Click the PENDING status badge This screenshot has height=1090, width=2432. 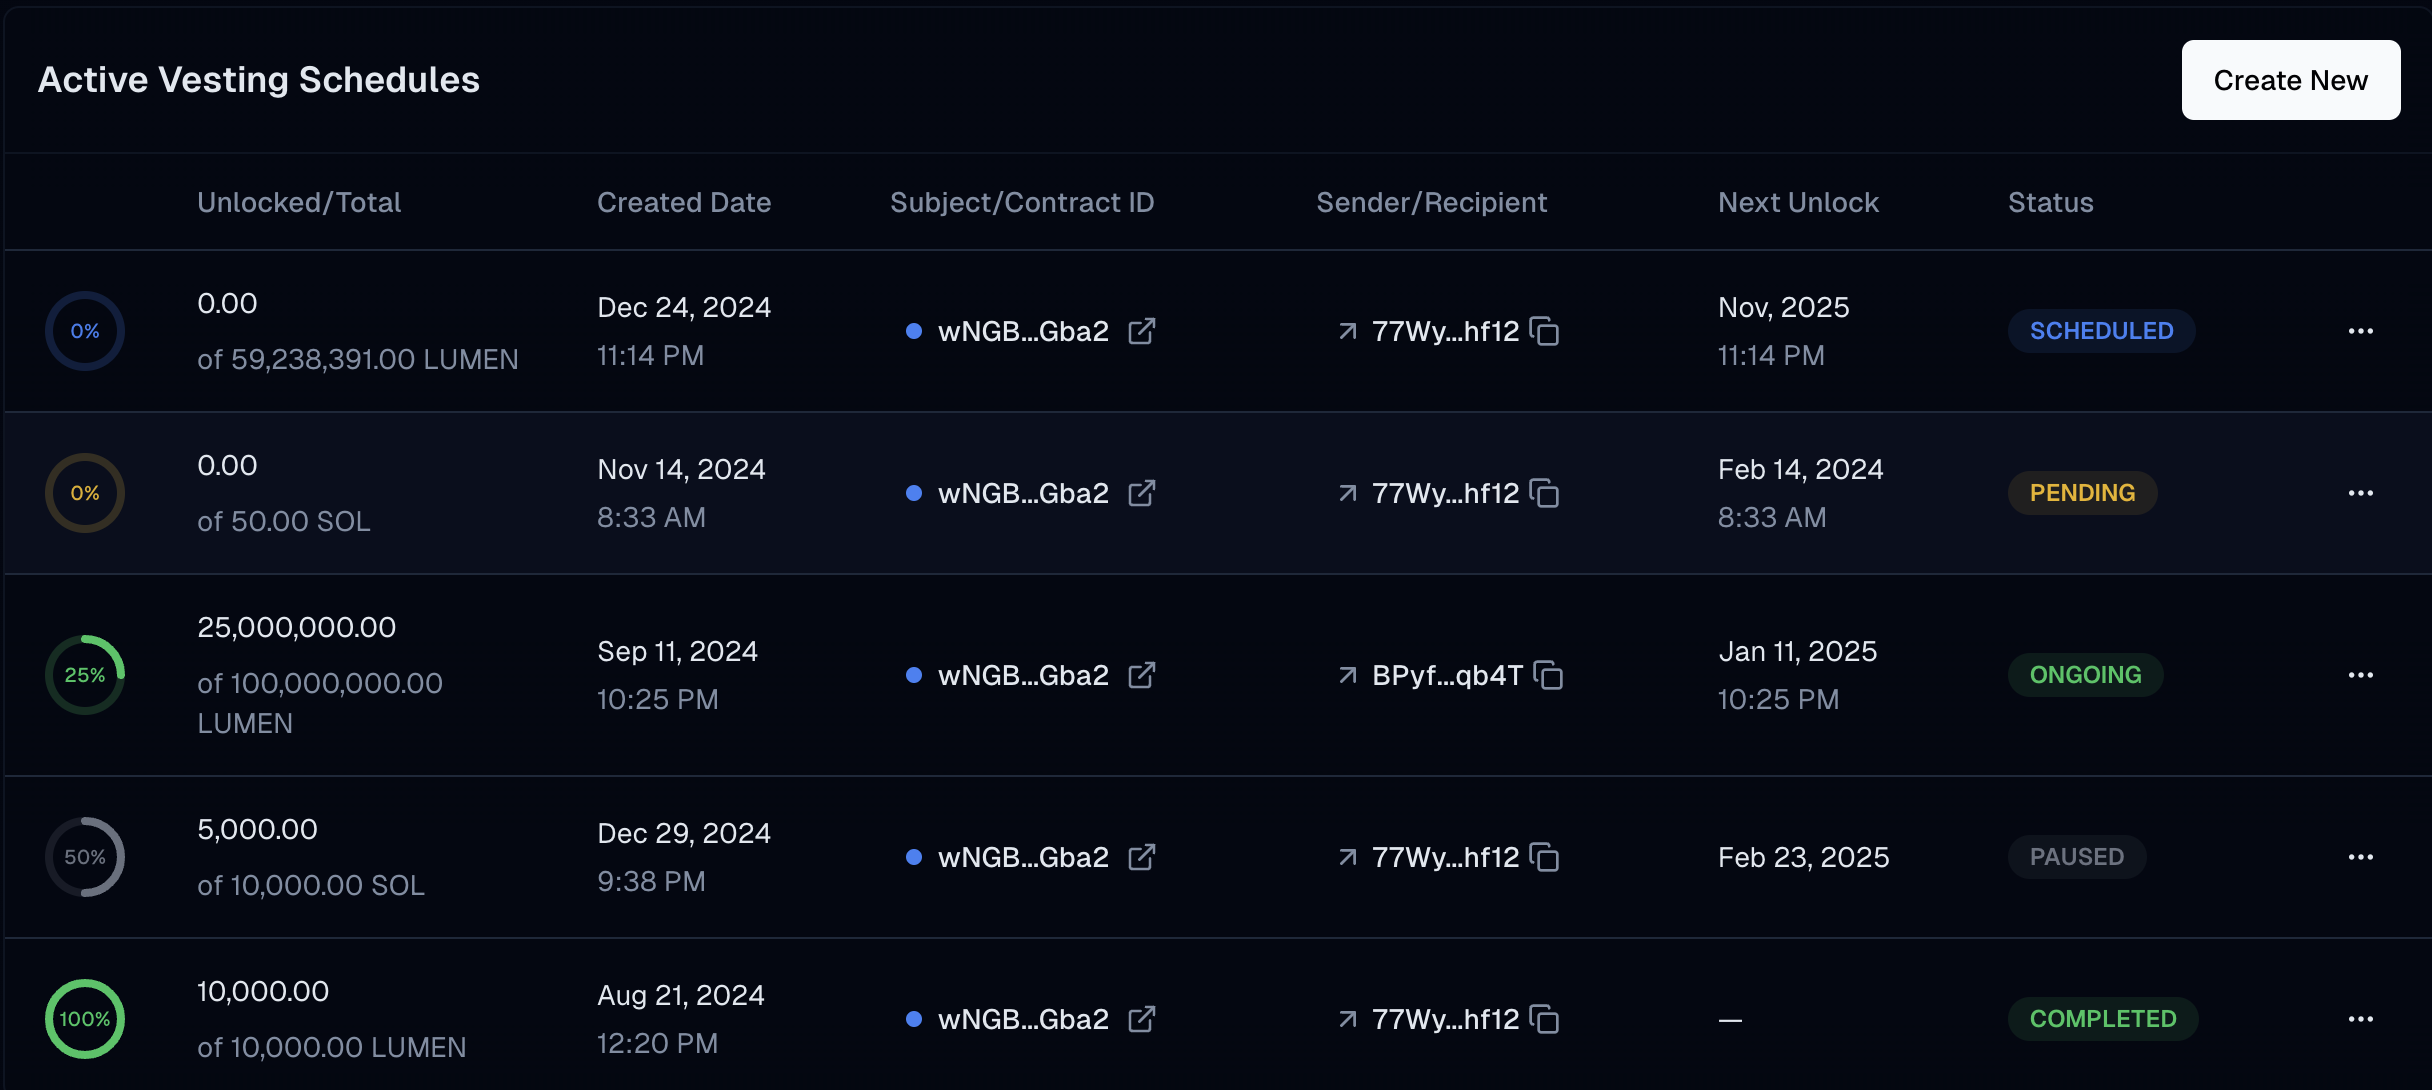pyautogui.click(x=2082, y=493)
